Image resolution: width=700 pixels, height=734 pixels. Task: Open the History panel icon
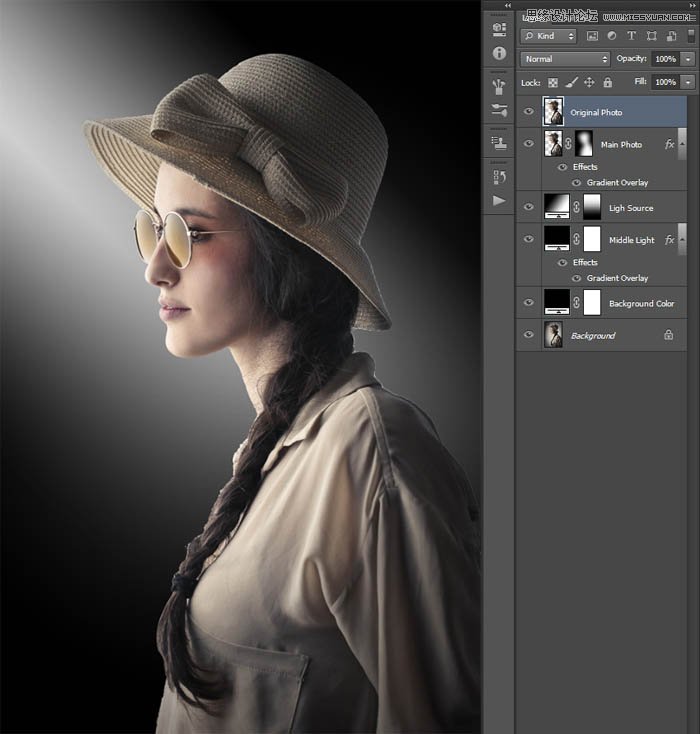(x=499, y=176)
